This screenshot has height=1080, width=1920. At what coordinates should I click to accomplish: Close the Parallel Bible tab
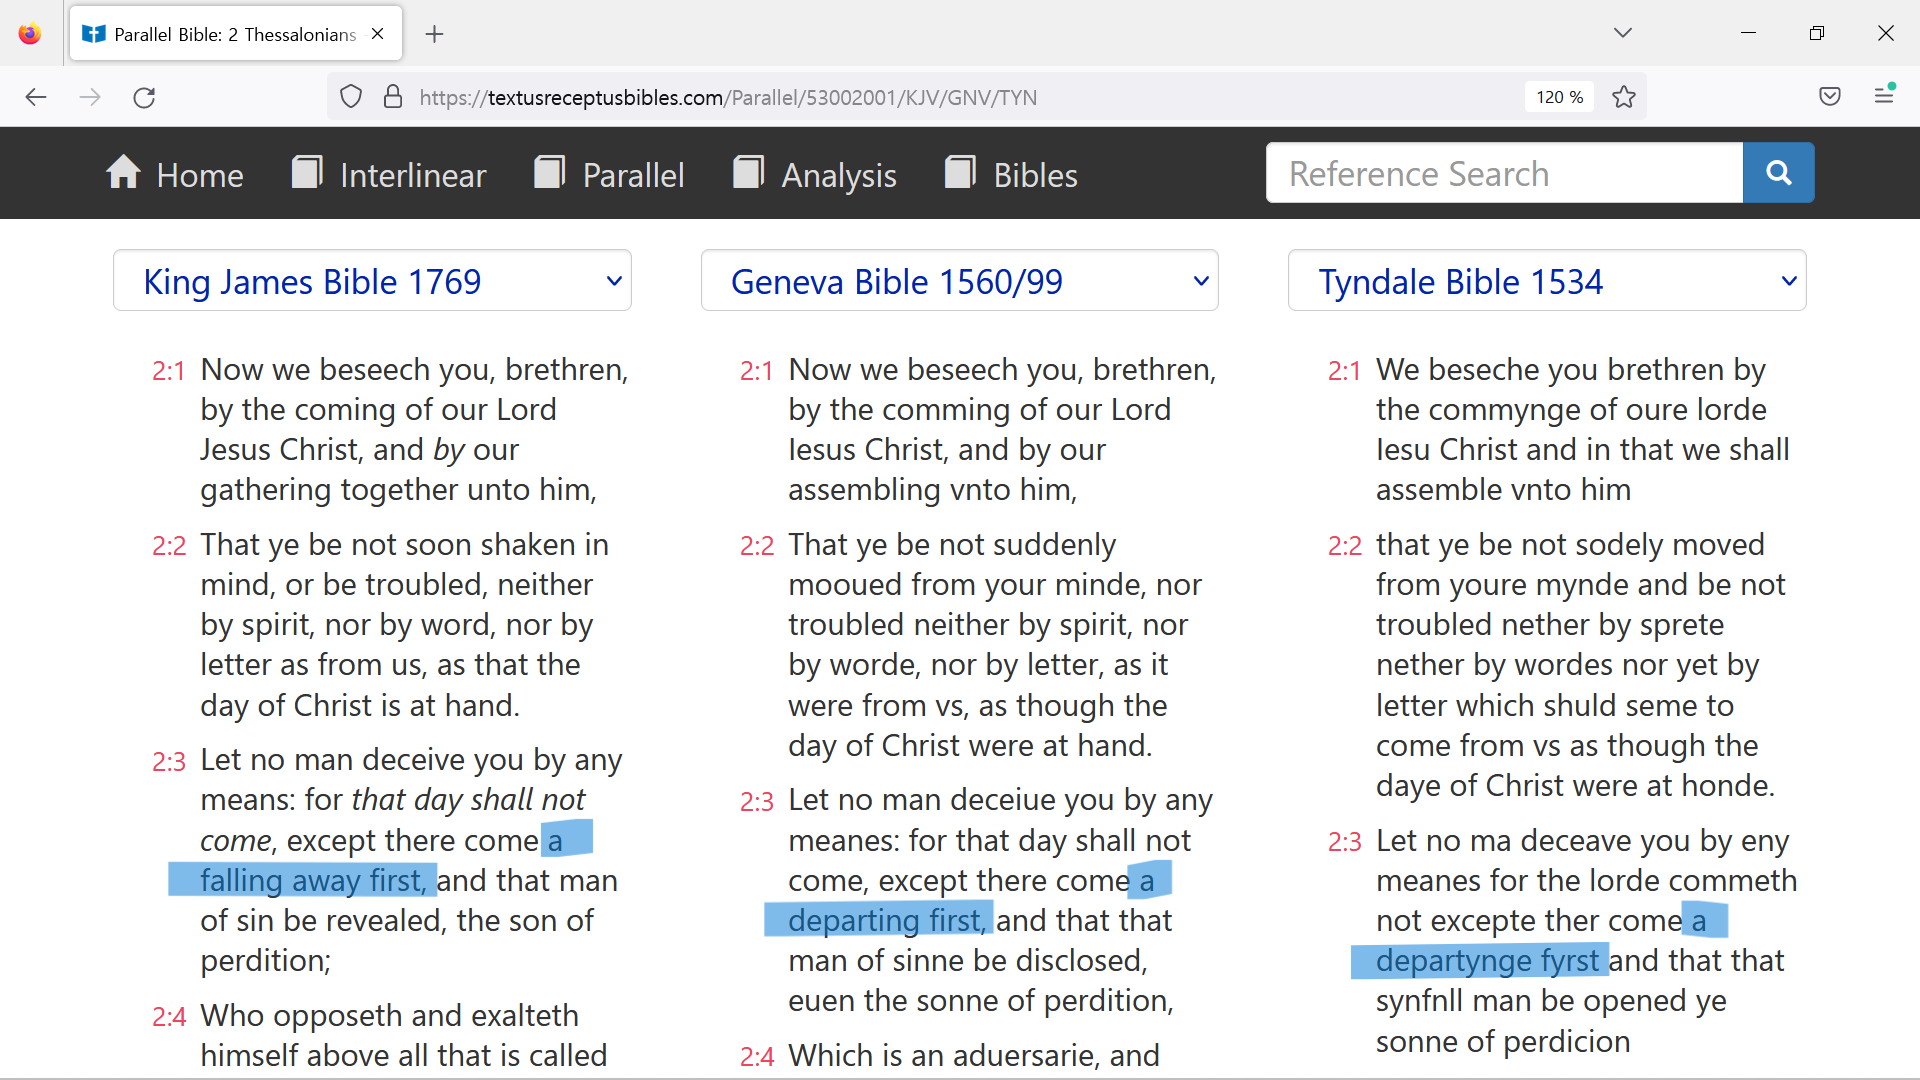[378, 34]
